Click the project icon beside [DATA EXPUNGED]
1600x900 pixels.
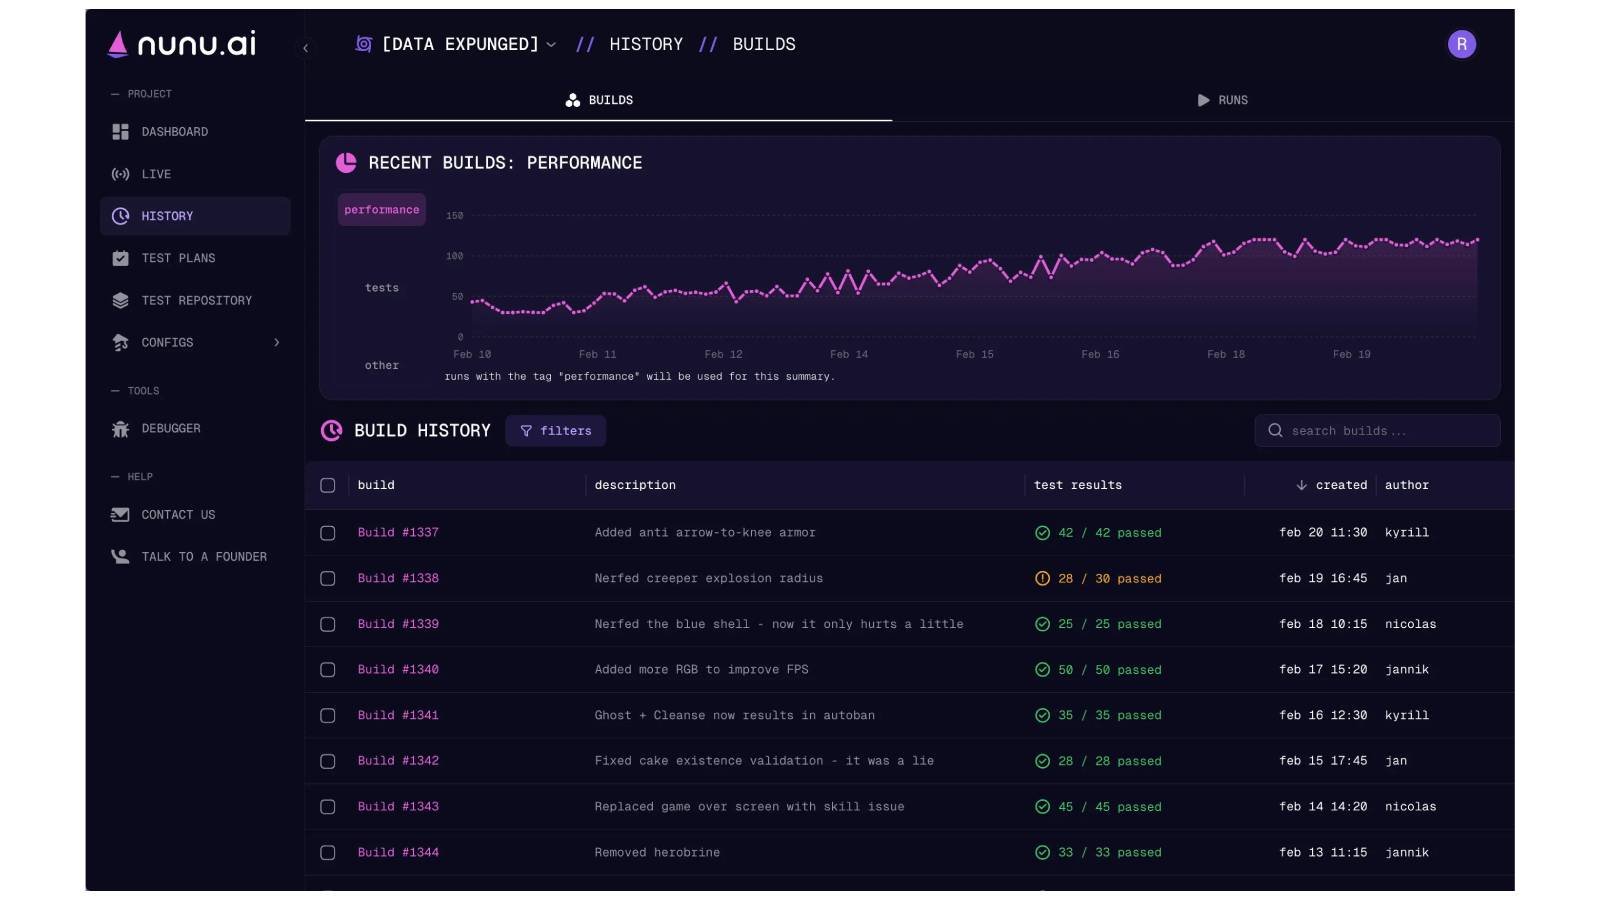(x=364, y=44)
